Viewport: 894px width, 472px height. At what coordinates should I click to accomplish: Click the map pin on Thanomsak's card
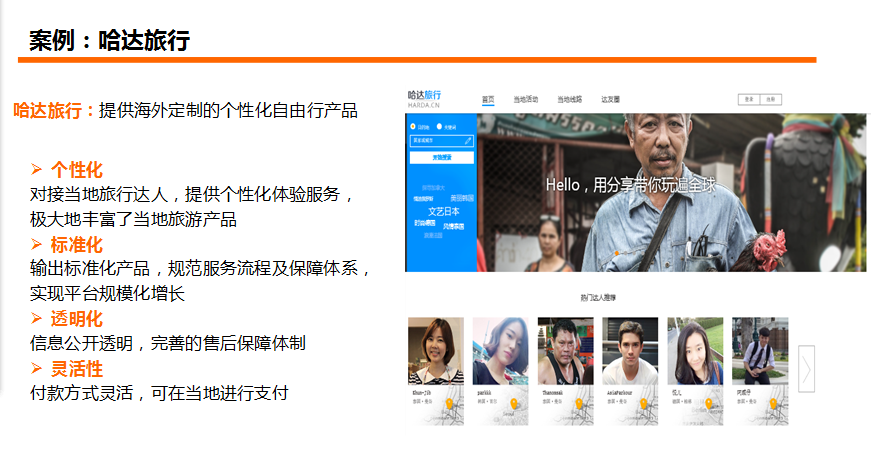click(x=577, y=405)
